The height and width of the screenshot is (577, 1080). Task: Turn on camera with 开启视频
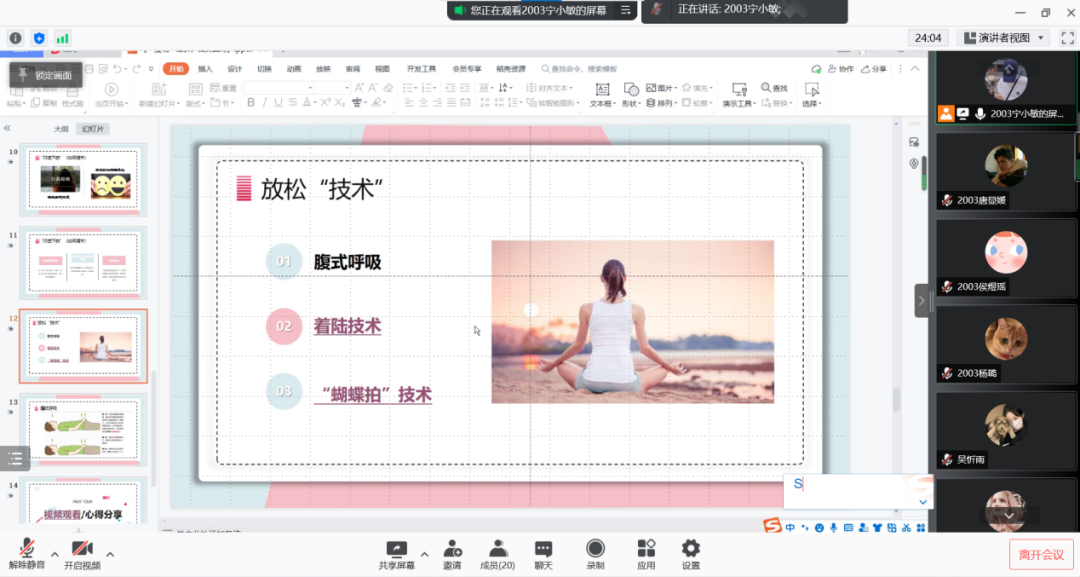82,549
